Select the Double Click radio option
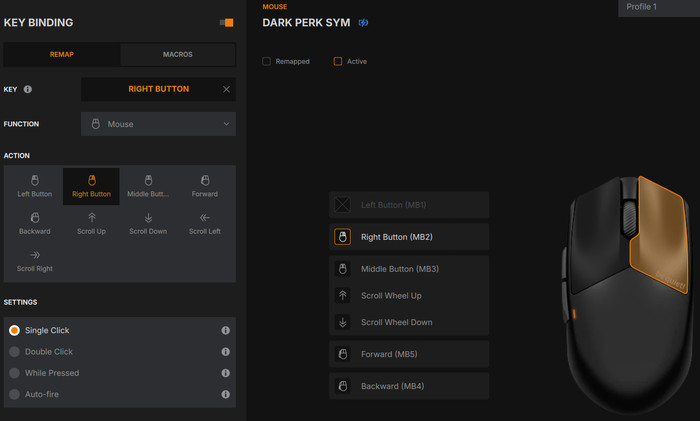 click(14, 352)
